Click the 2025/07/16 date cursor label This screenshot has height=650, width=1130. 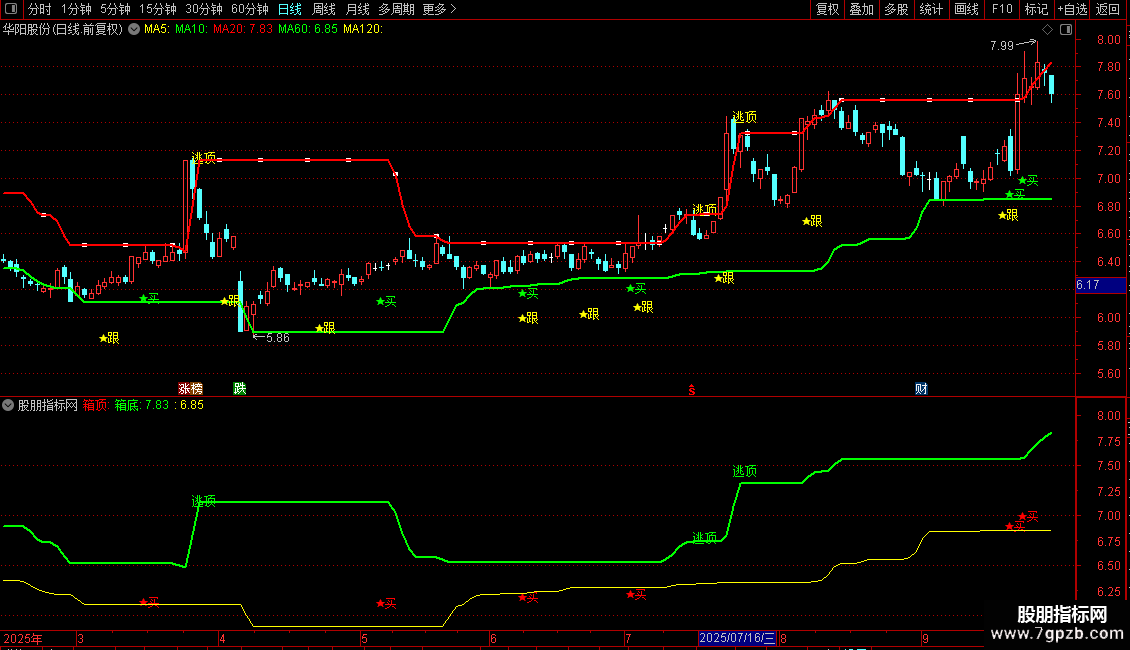[x=737, y=638]
